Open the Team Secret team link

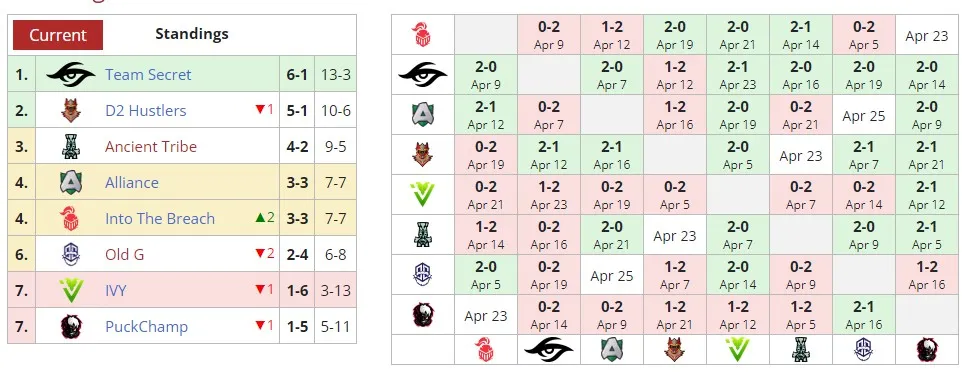pos(148,74)
